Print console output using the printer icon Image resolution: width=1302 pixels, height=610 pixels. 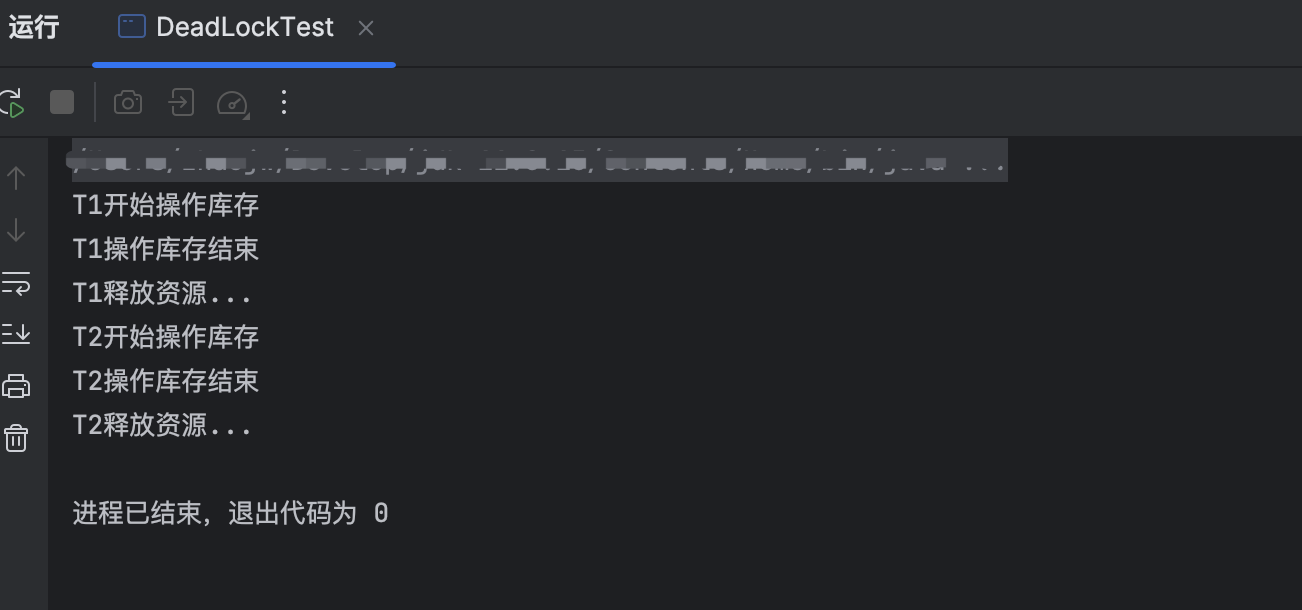click(16, 386)
